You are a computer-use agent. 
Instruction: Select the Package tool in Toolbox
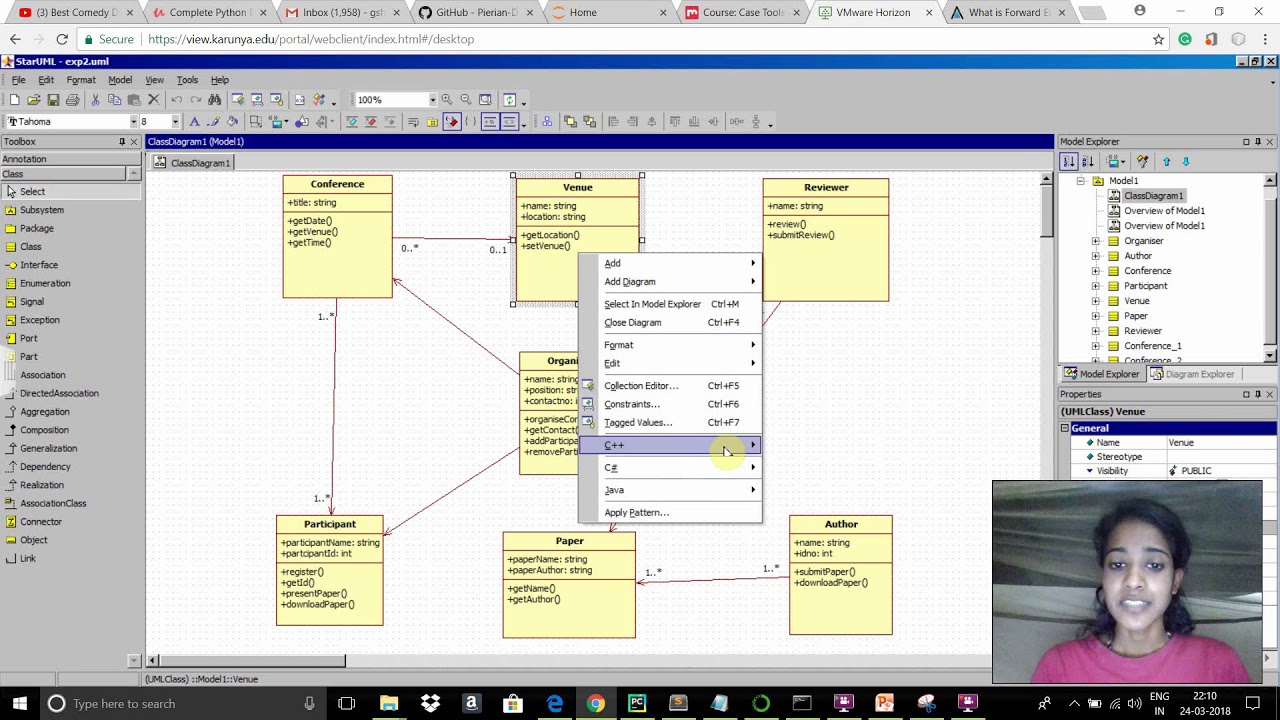[36, 228]
